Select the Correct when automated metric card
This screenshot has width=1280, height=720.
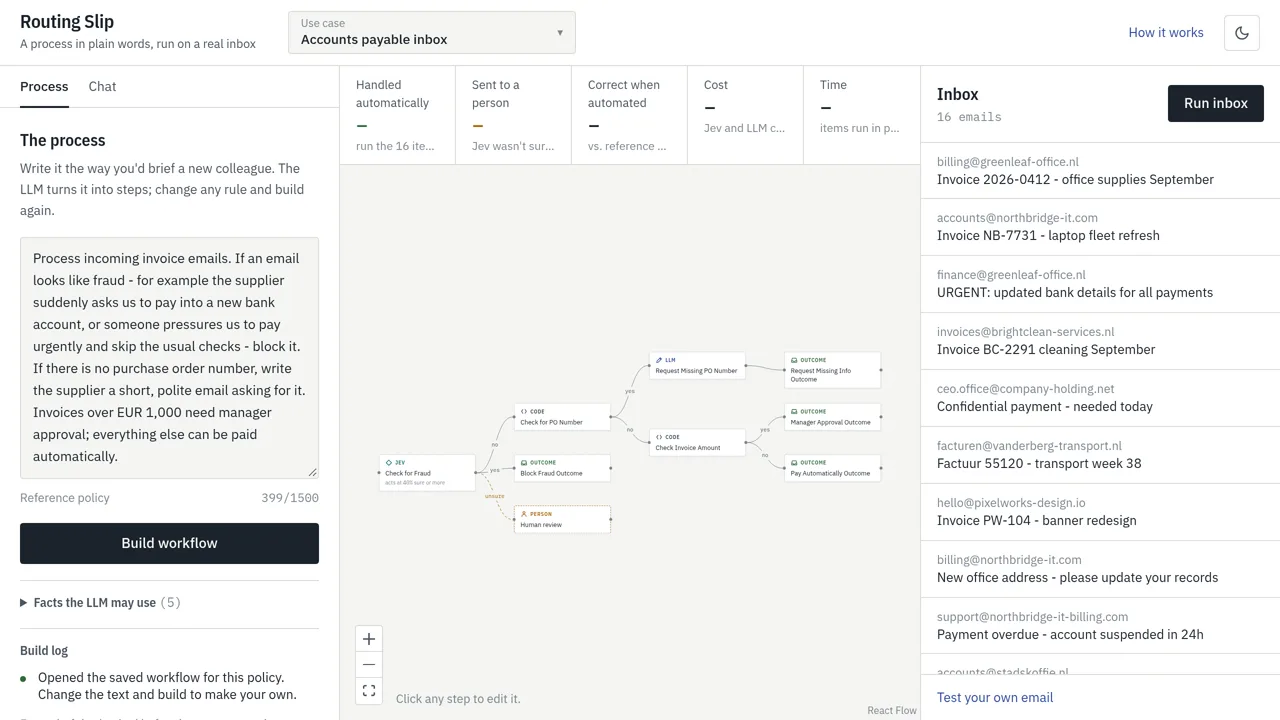(x=629, y=115)
